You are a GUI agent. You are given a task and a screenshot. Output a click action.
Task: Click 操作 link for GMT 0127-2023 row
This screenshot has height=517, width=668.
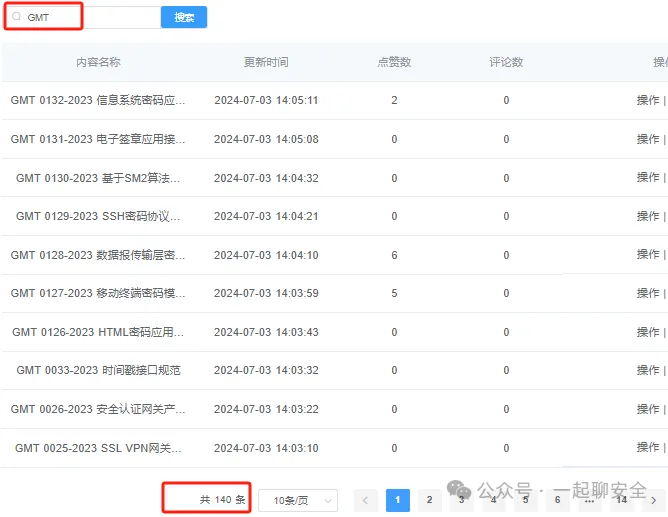pos(648,293)
